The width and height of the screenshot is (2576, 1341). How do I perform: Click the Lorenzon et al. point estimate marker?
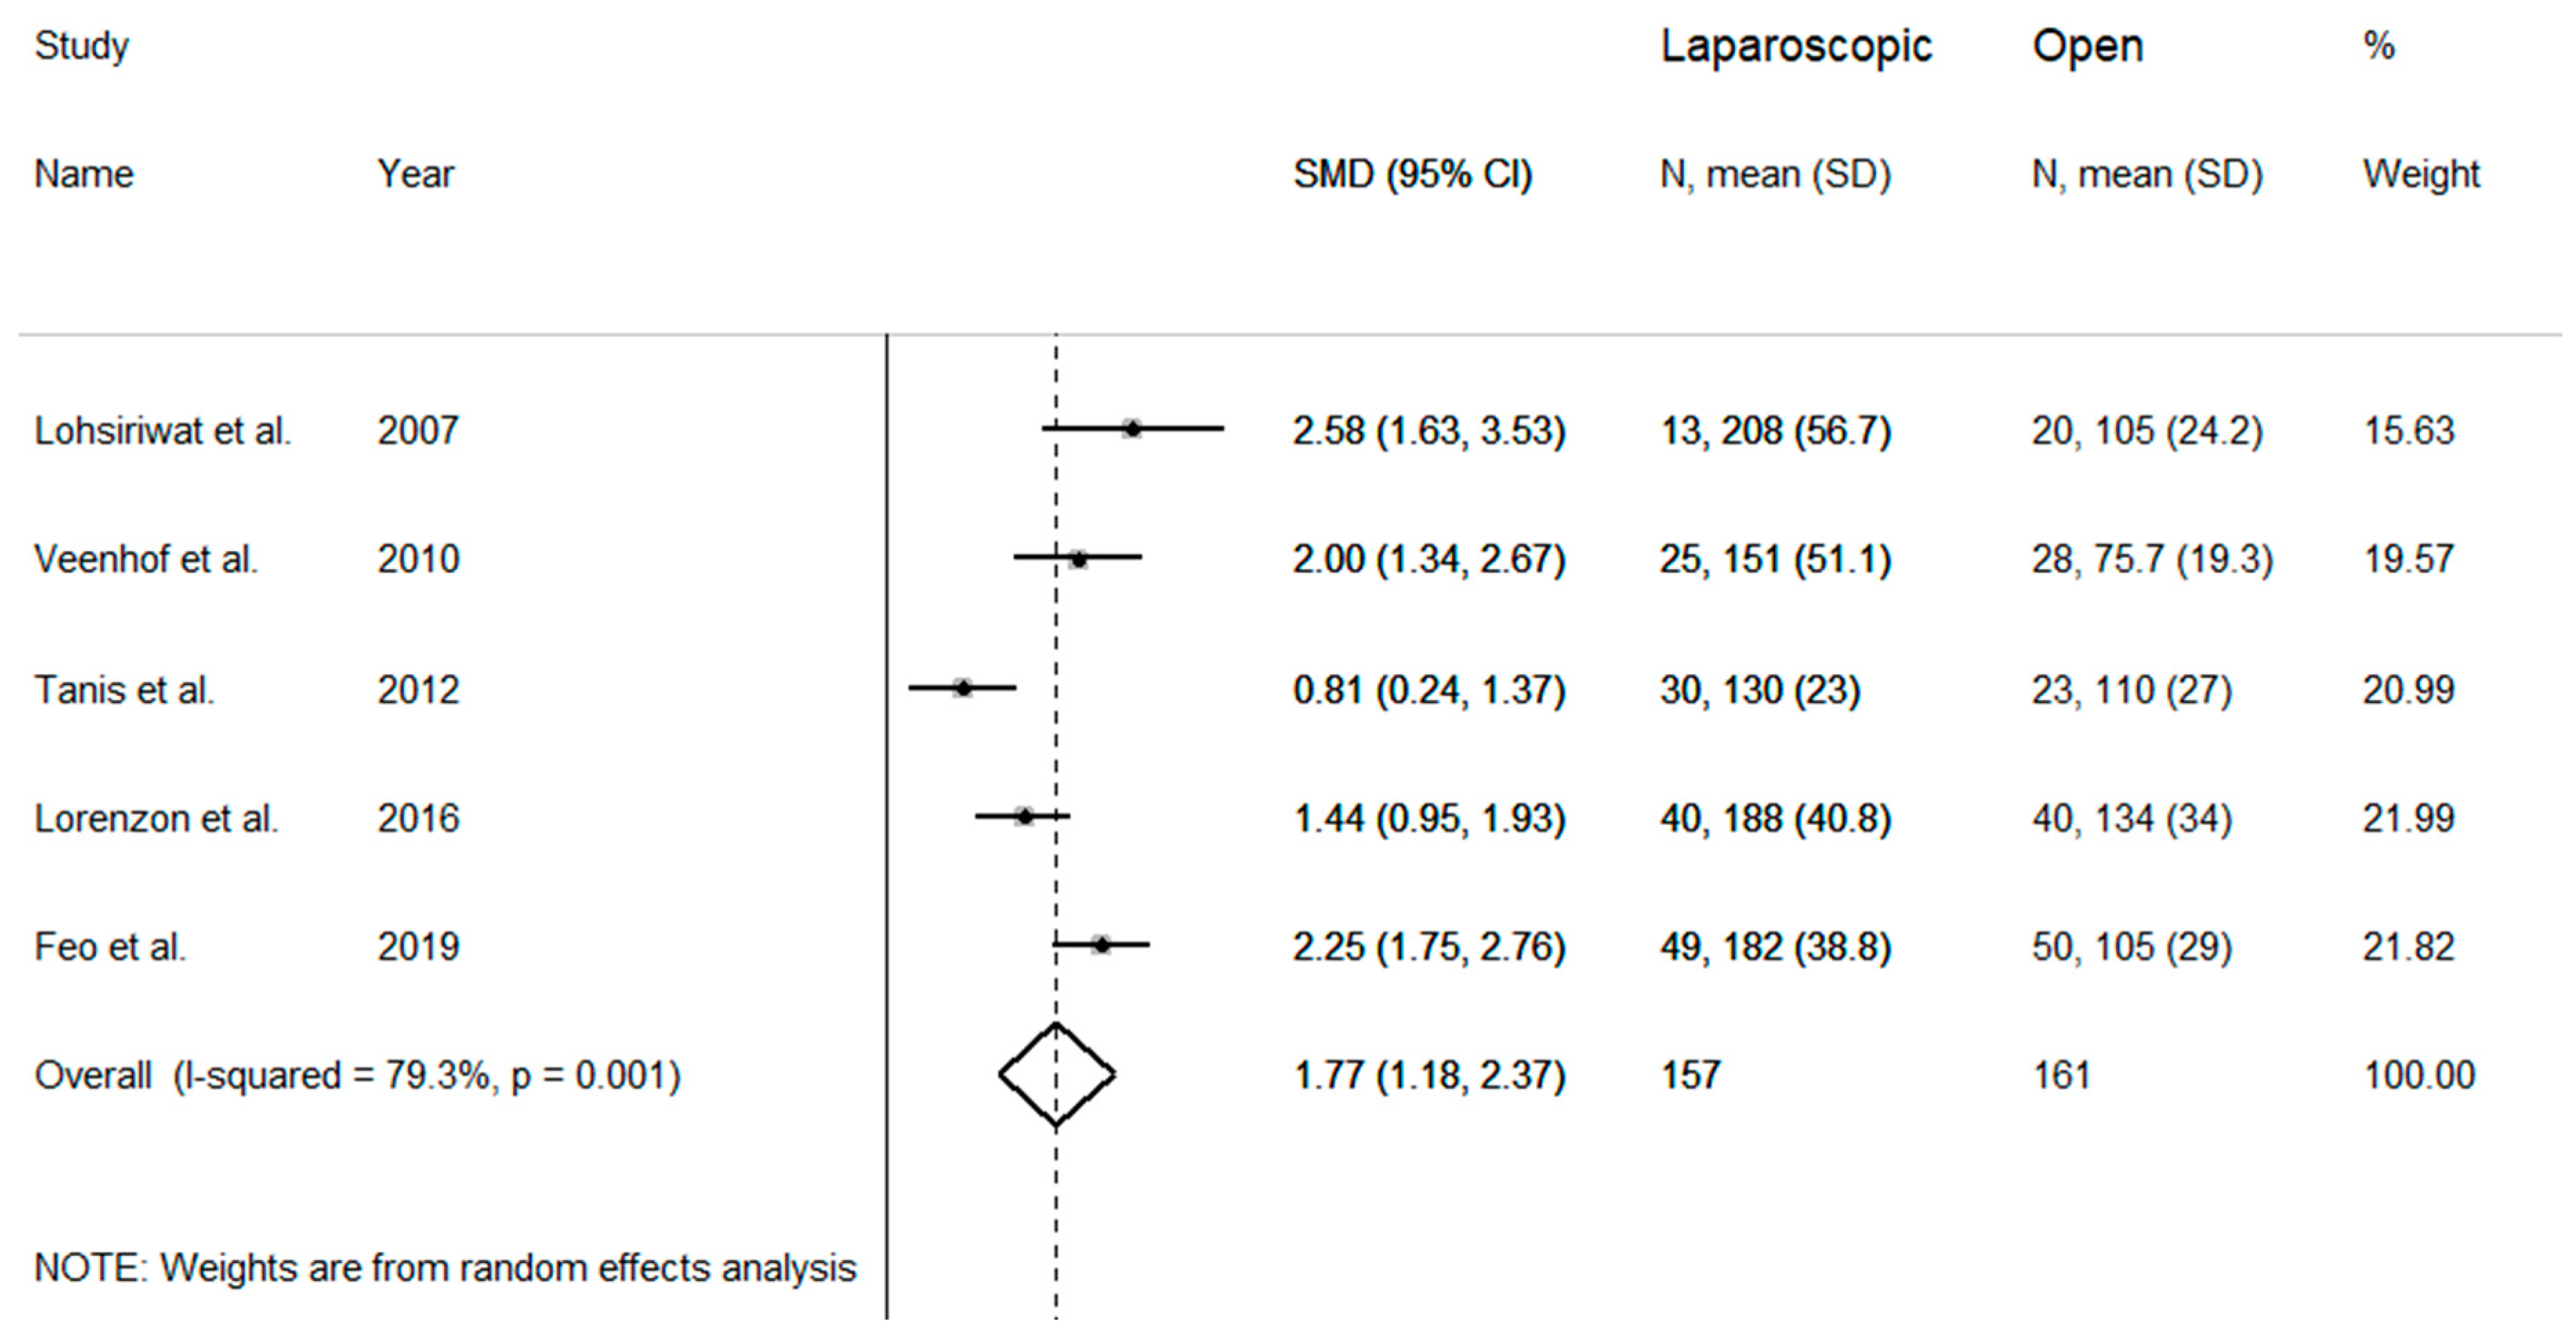(x=1024, y=817)
